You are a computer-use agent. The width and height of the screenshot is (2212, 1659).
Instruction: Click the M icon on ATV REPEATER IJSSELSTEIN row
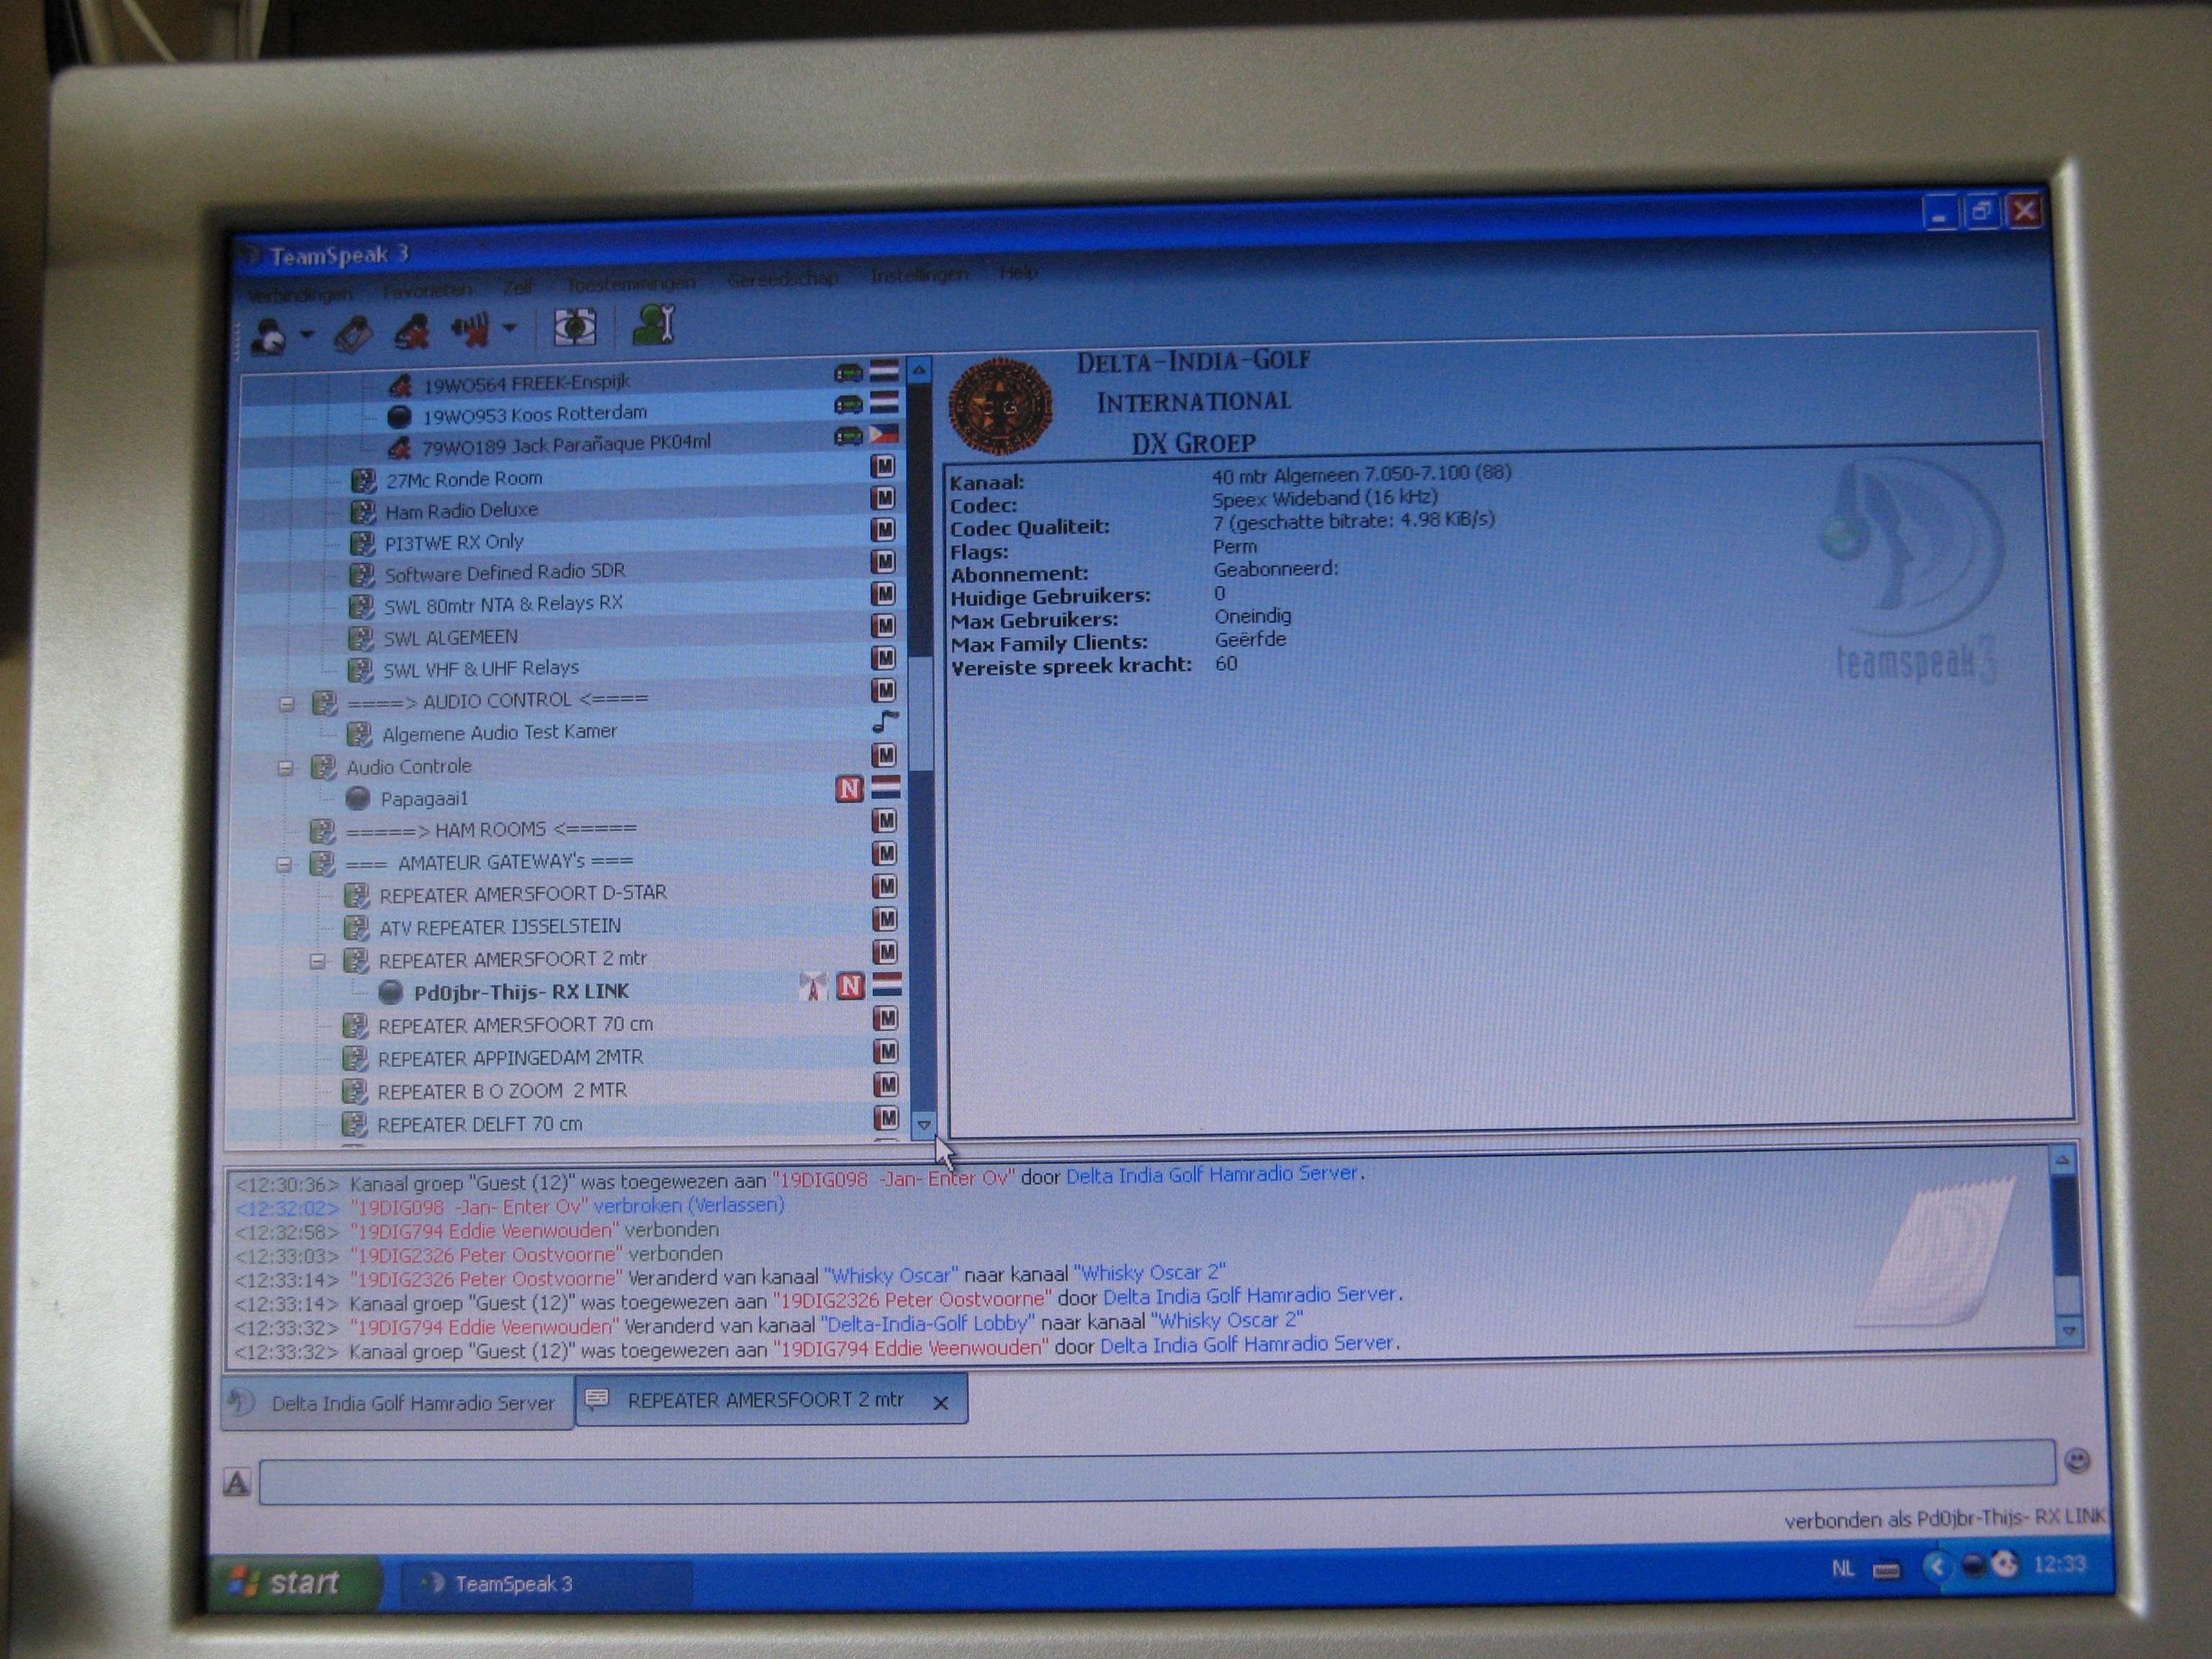pyautogui.click(x=885, y=918)
